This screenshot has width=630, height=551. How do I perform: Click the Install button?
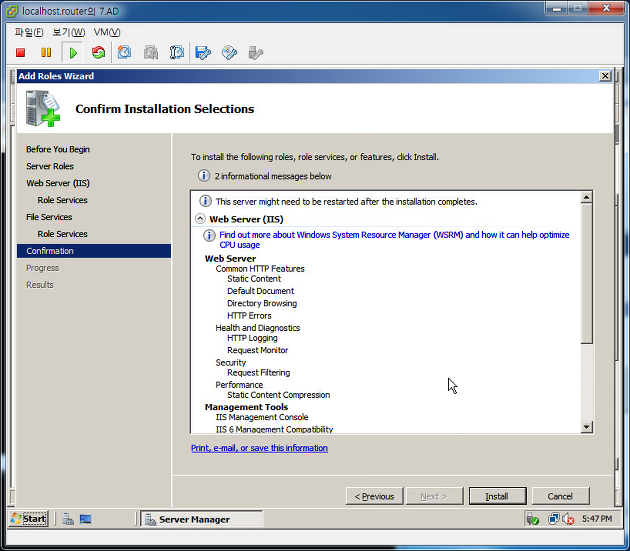[497, 496]
